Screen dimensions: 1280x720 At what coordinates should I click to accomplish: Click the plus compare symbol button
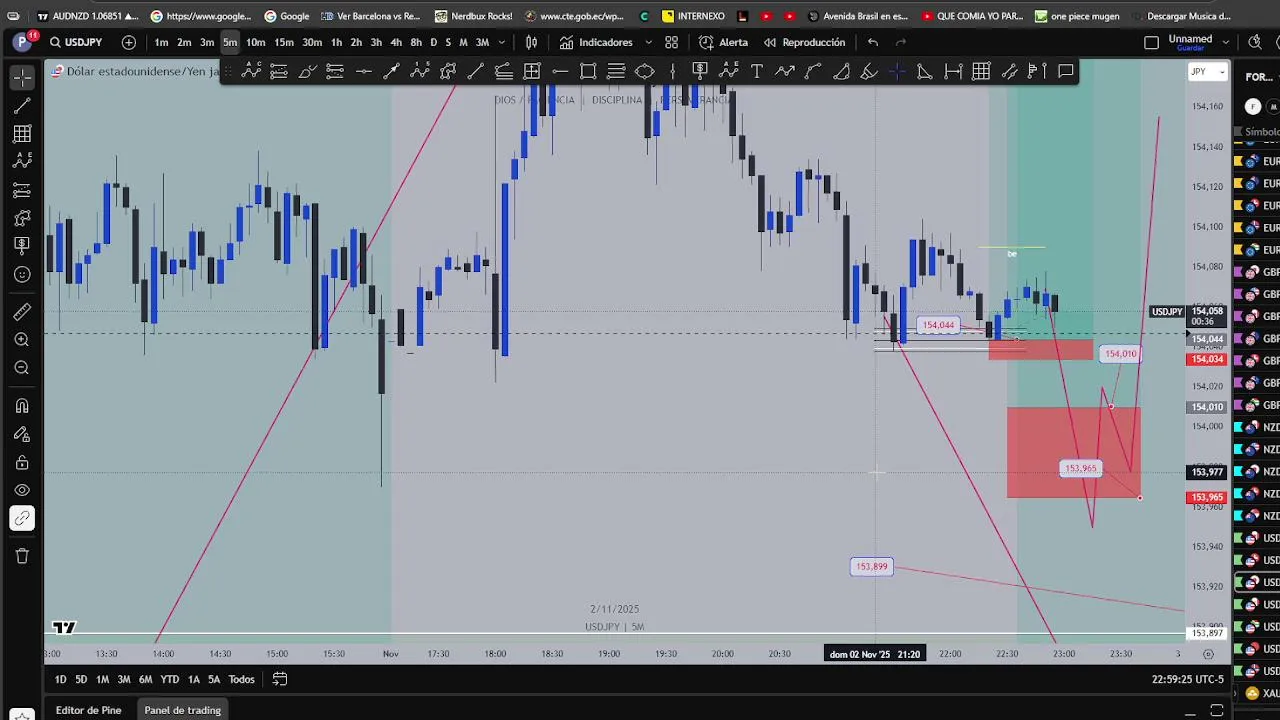point(128,42)
